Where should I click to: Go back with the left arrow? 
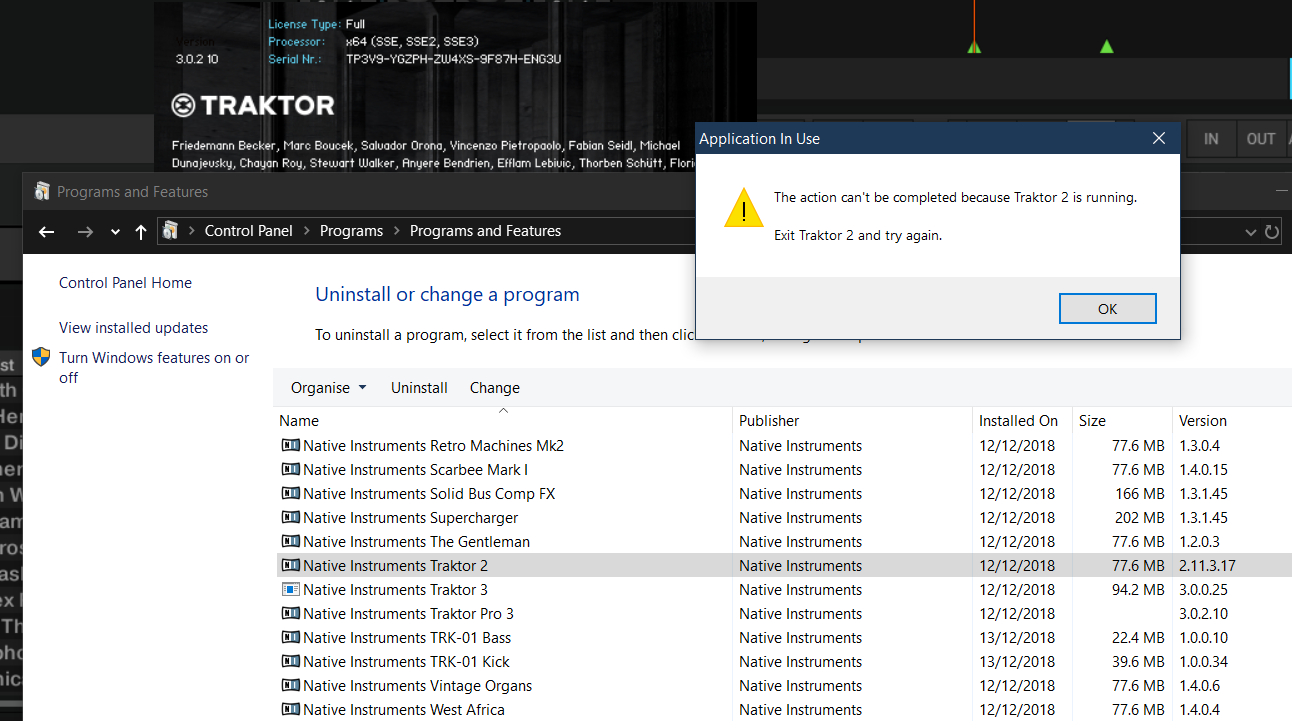(46, 232)
